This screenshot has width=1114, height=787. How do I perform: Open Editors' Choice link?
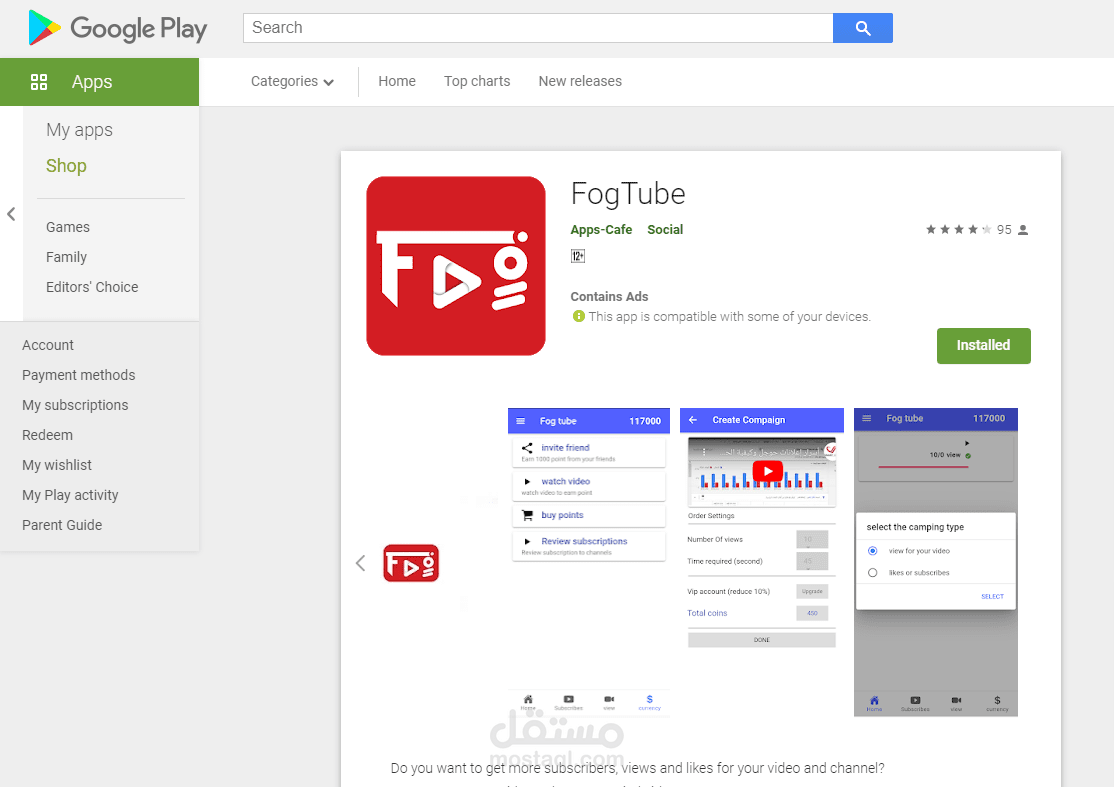coord(92,287)
